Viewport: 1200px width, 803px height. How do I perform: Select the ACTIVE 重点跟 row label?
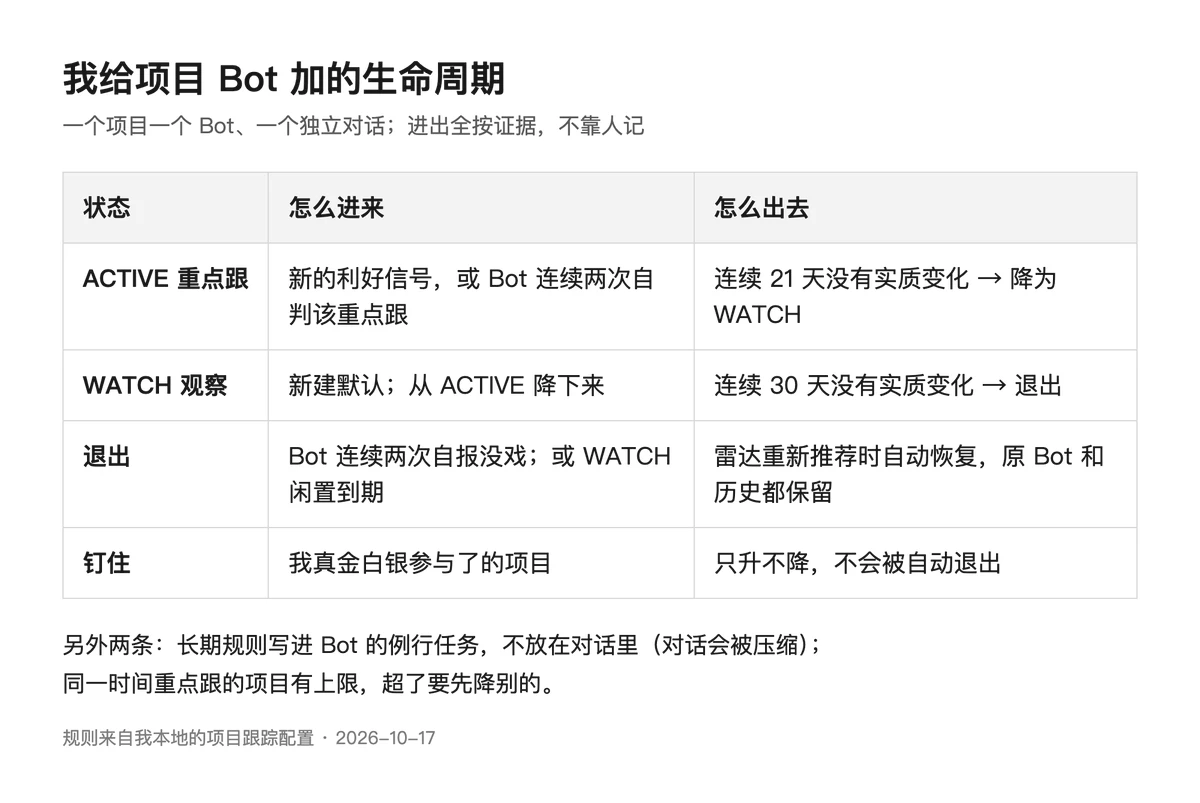tap(166, 279)
